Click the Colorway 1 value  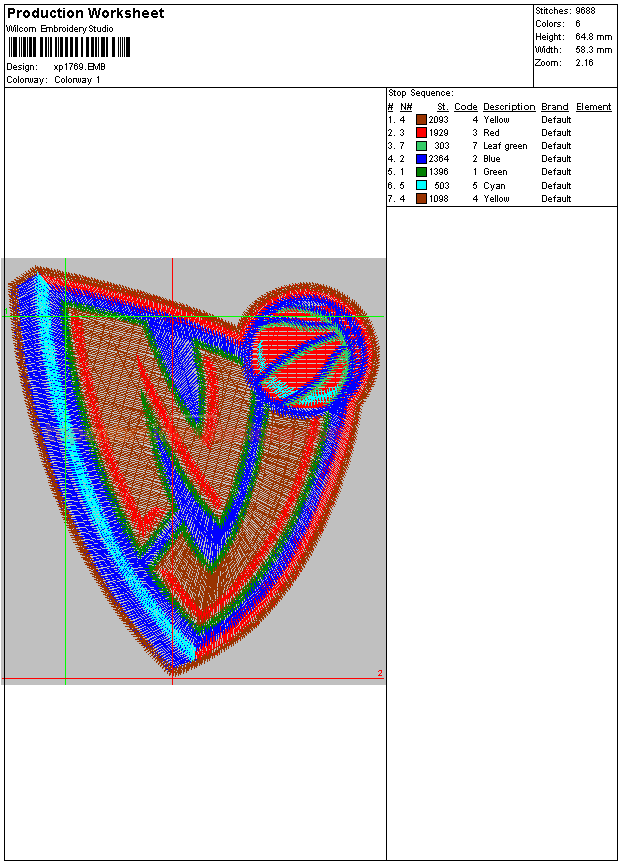pos(77,80)
